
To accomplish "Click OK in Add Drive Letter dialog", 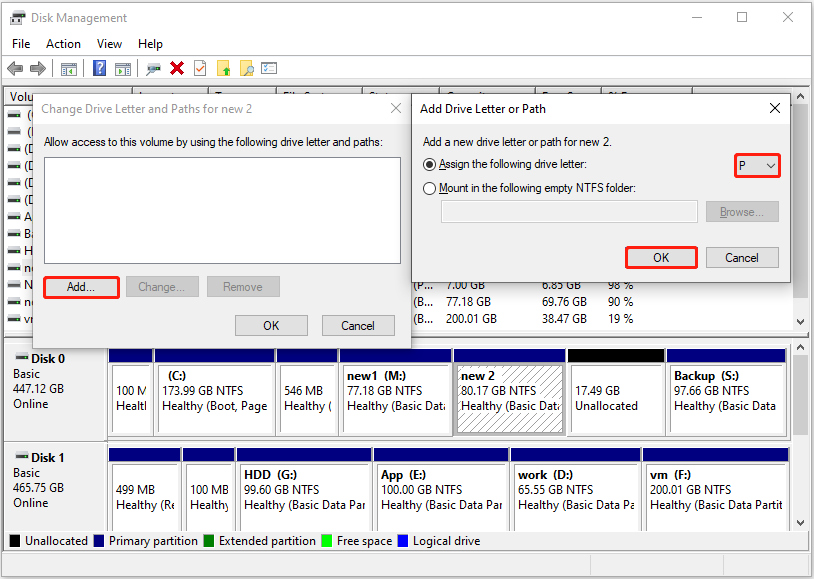I will [x=661, y=257].
